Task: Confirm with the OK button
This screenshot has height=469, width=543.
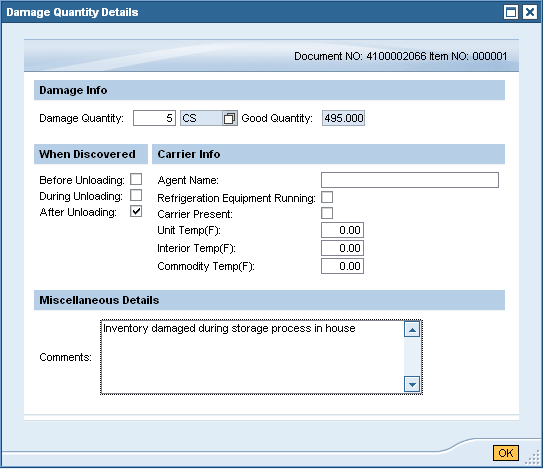Action: [506, 453]
